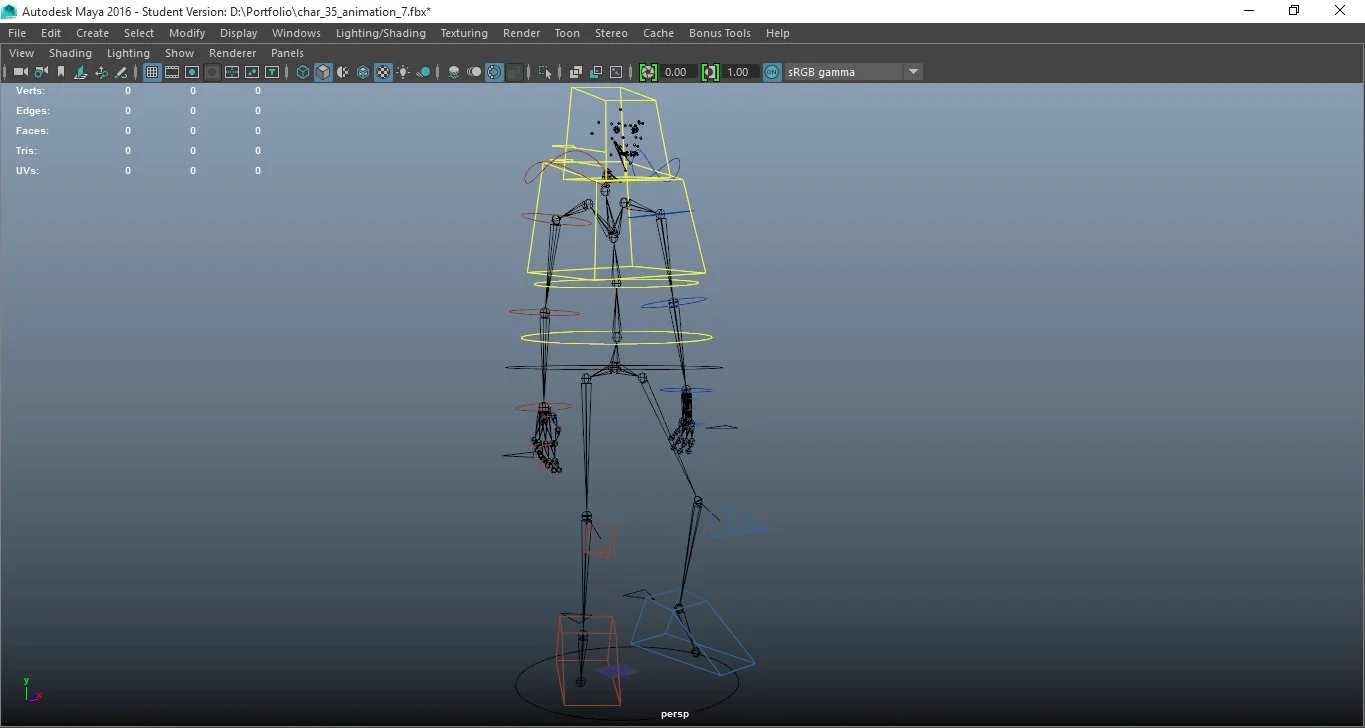Toggle the grid display icon
The width and height of the screenshot is (1365, 728).
point(151,71)
